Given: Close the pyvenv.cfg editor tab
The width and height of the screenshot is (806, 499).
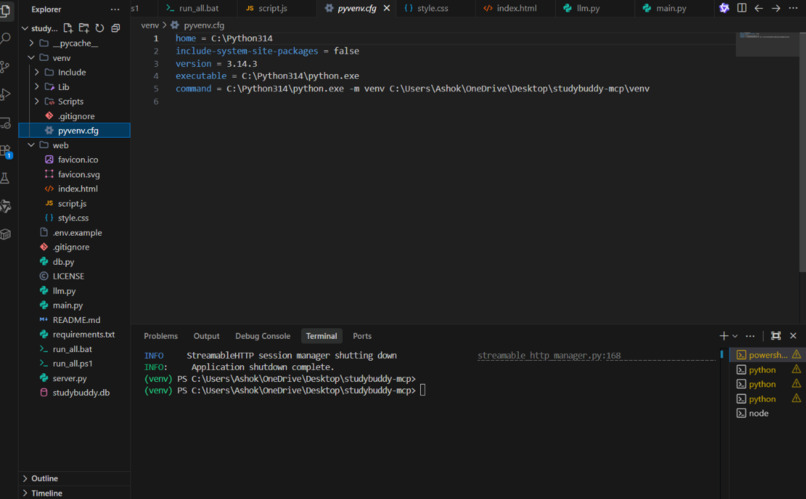Looking at the screenshot, I should (387, 8).
